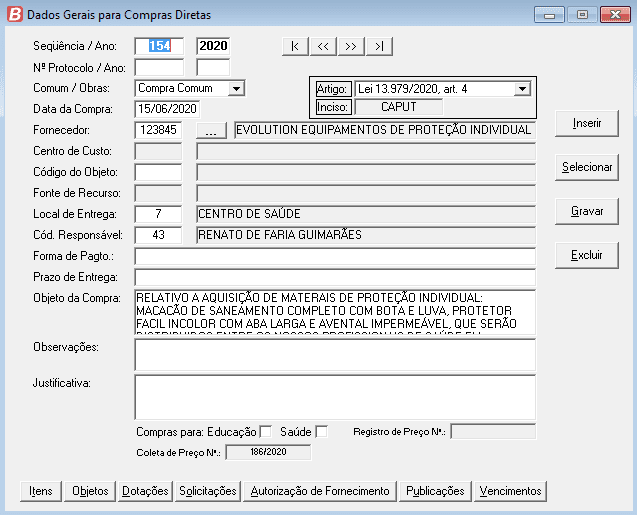Go to first record navigation button
637x515 pixels.
click(x=295, y=46)
